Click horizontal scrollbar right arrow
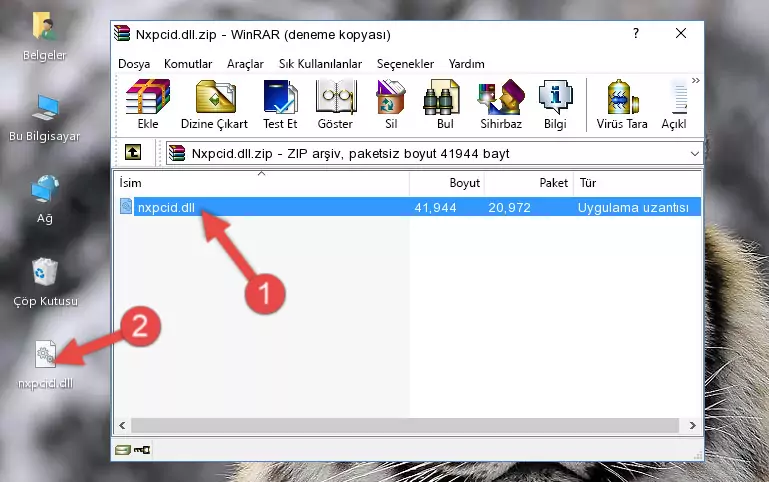The height and width of the screenshot is (482, 769). point(692,425)
